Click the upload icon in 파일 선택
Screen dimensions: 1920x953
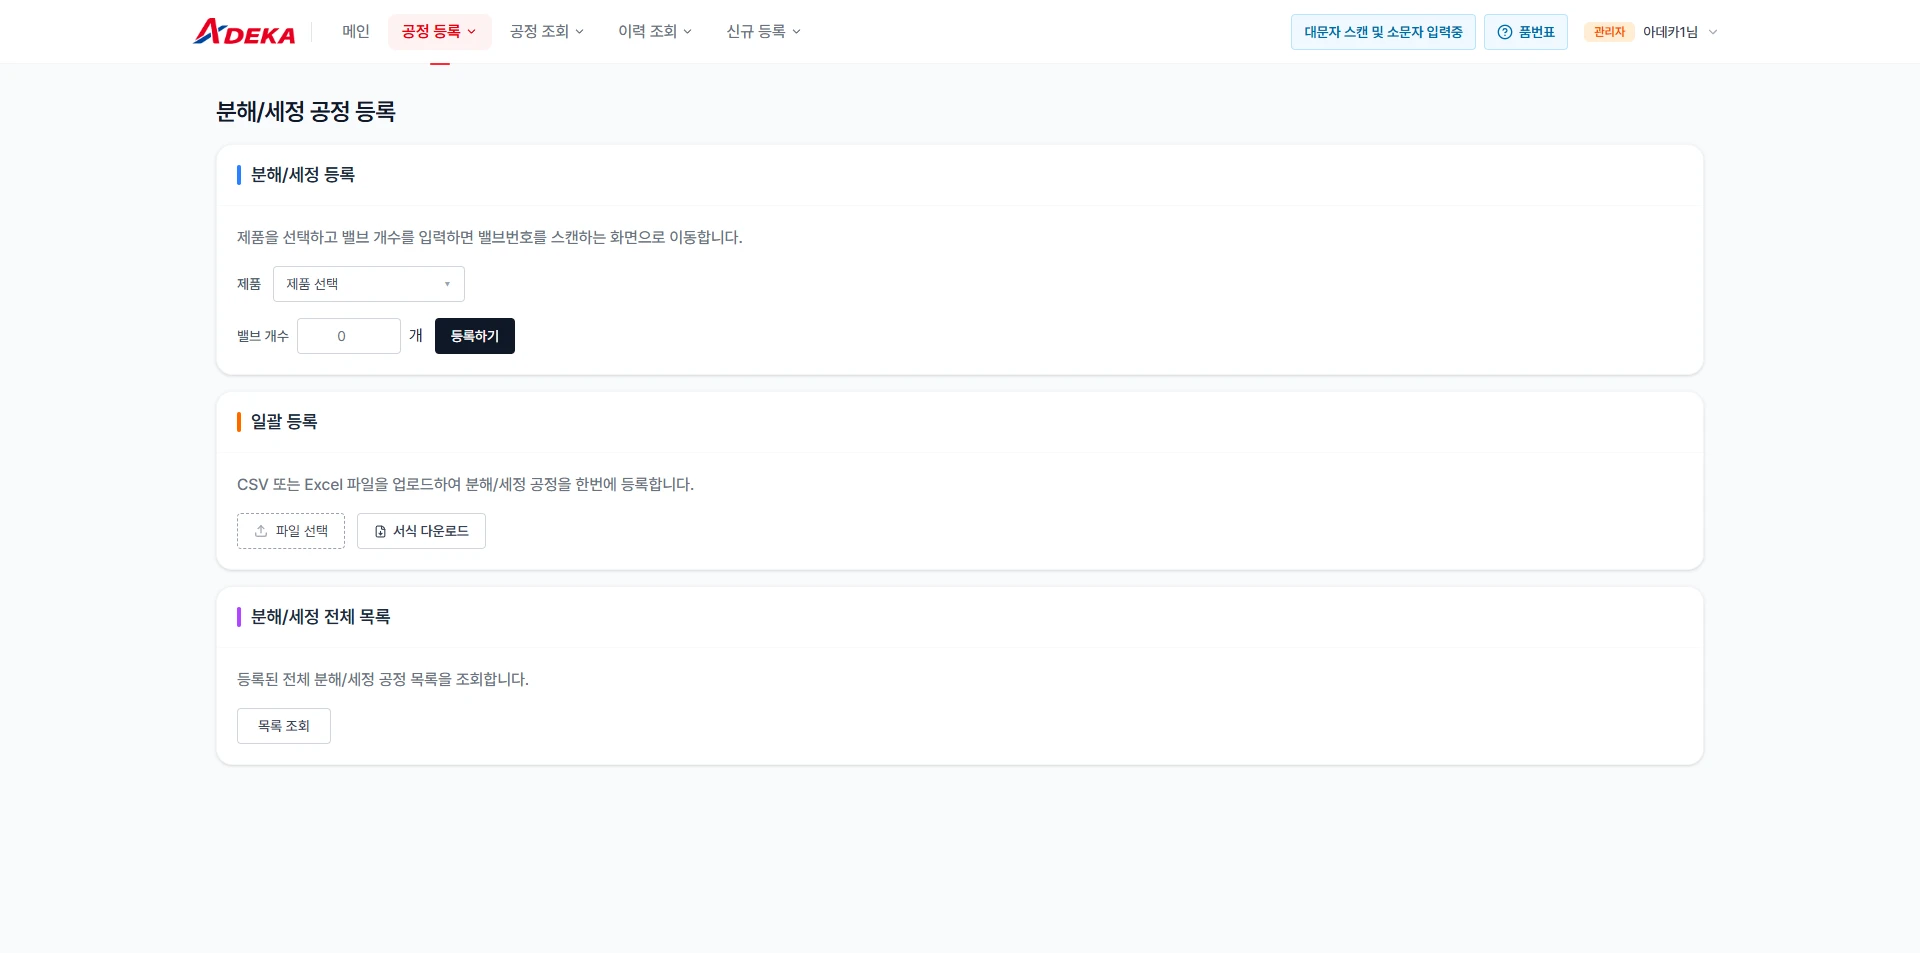coord(261,531)
